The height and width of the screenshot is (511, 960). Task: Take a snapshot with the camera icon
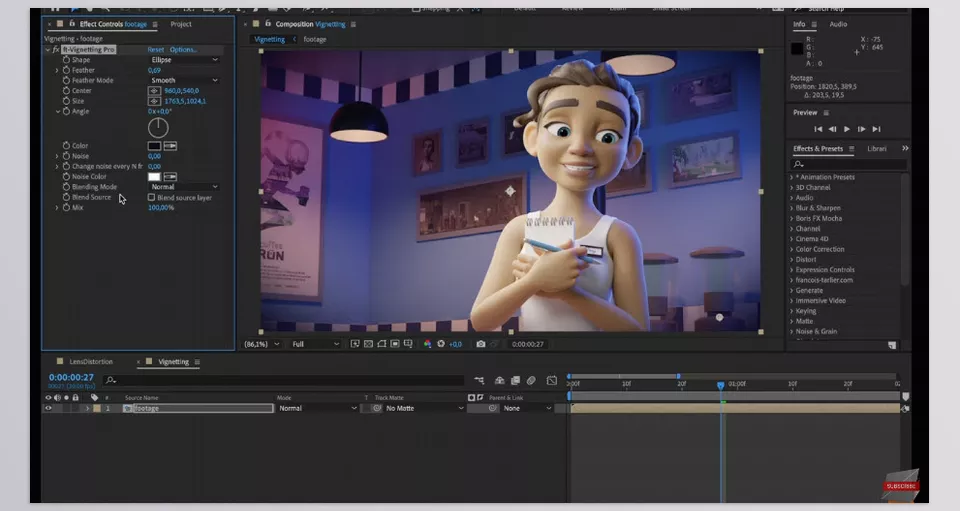point(481,344)
